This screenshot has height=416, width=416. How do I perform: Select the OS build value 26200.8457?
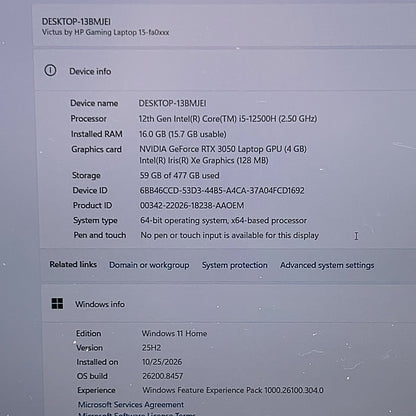163,376
